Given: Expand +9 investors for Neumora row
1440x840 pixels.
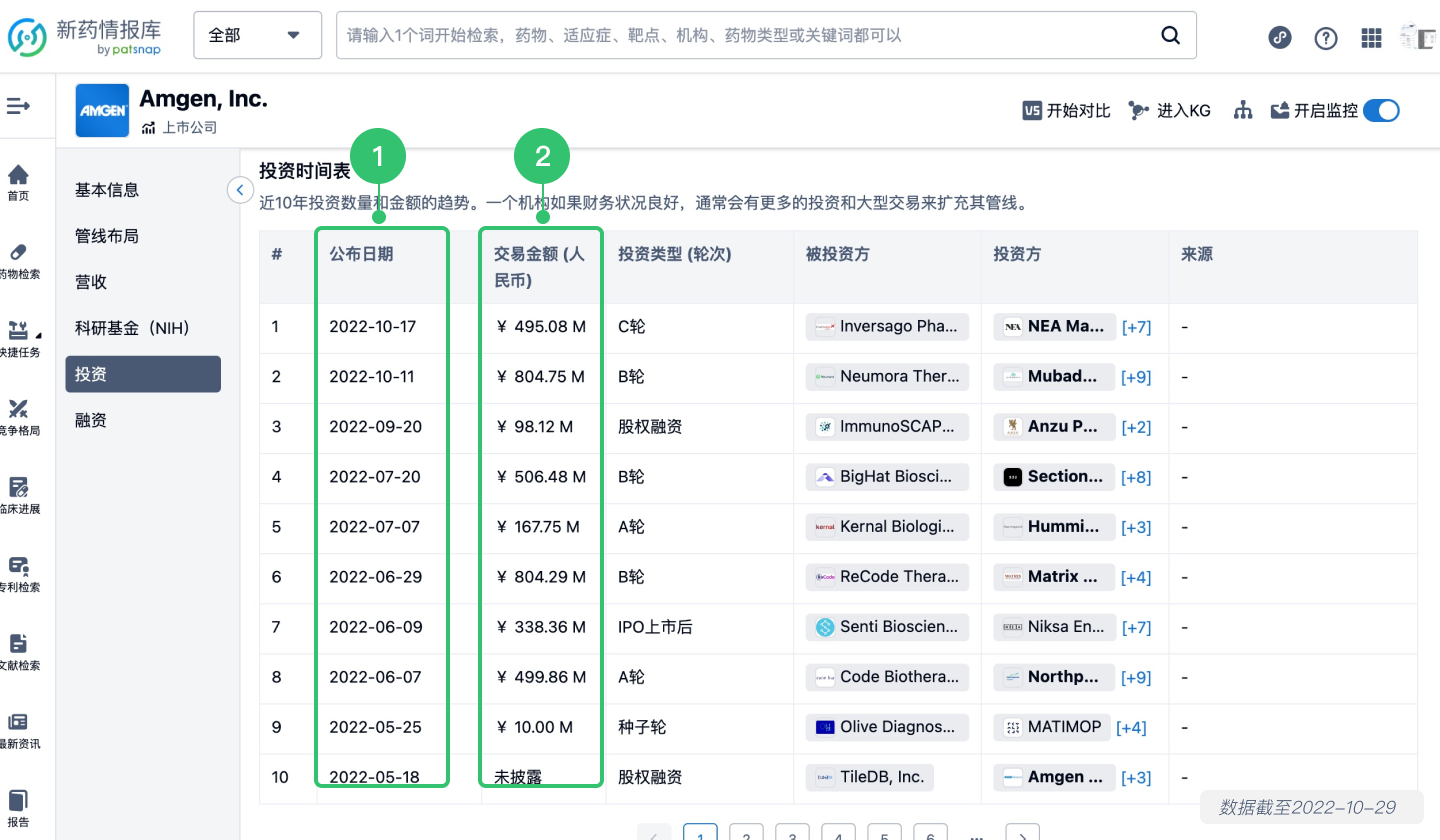Looking at the screenshot, I should click(1137, 377).
